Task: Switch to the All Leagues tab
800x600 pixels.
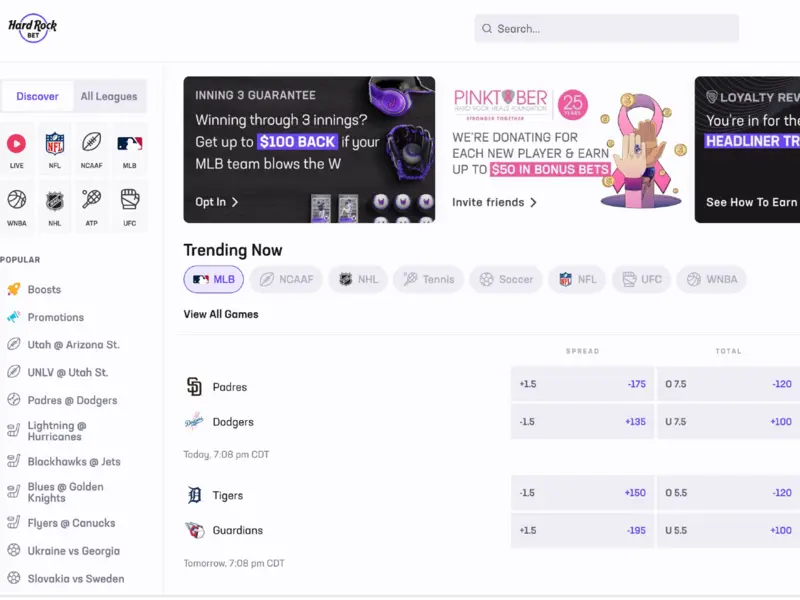Action: point(109,96)
